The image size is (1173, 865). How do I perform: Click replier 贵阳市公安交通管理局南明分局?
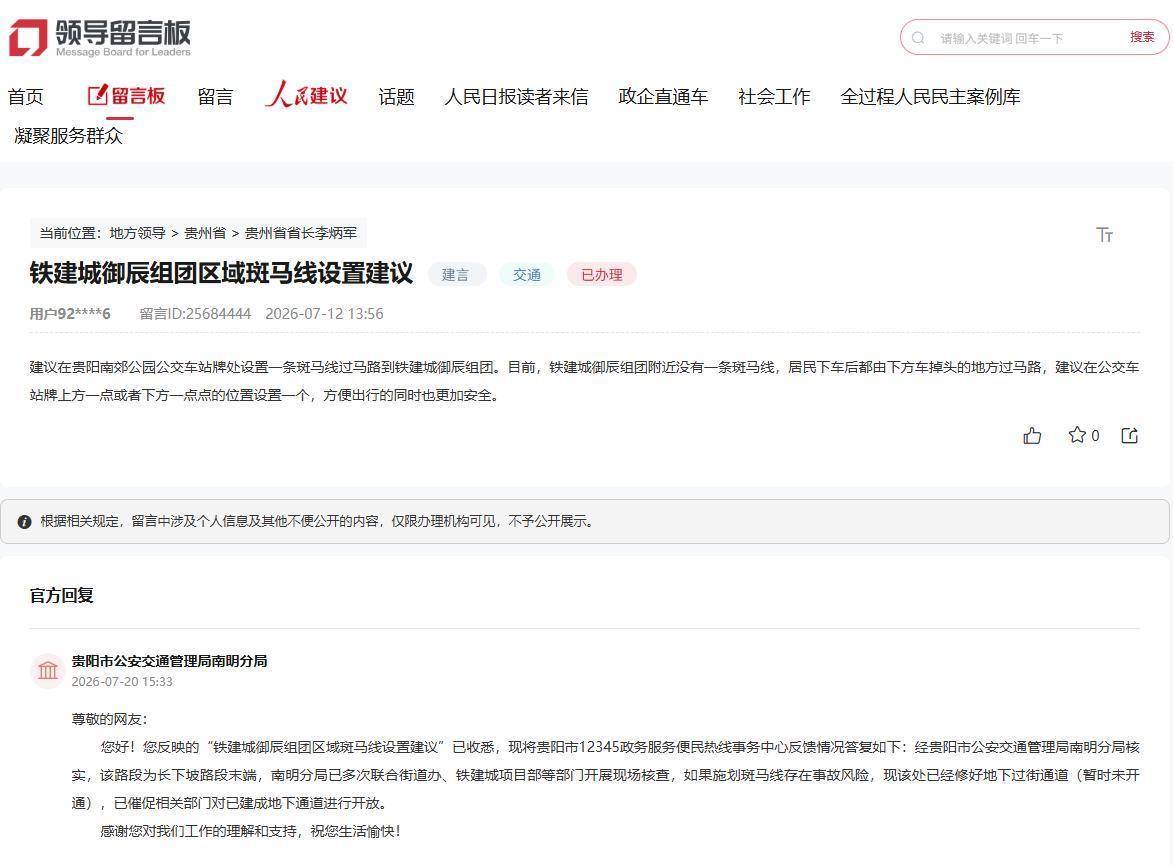point(169,661)
